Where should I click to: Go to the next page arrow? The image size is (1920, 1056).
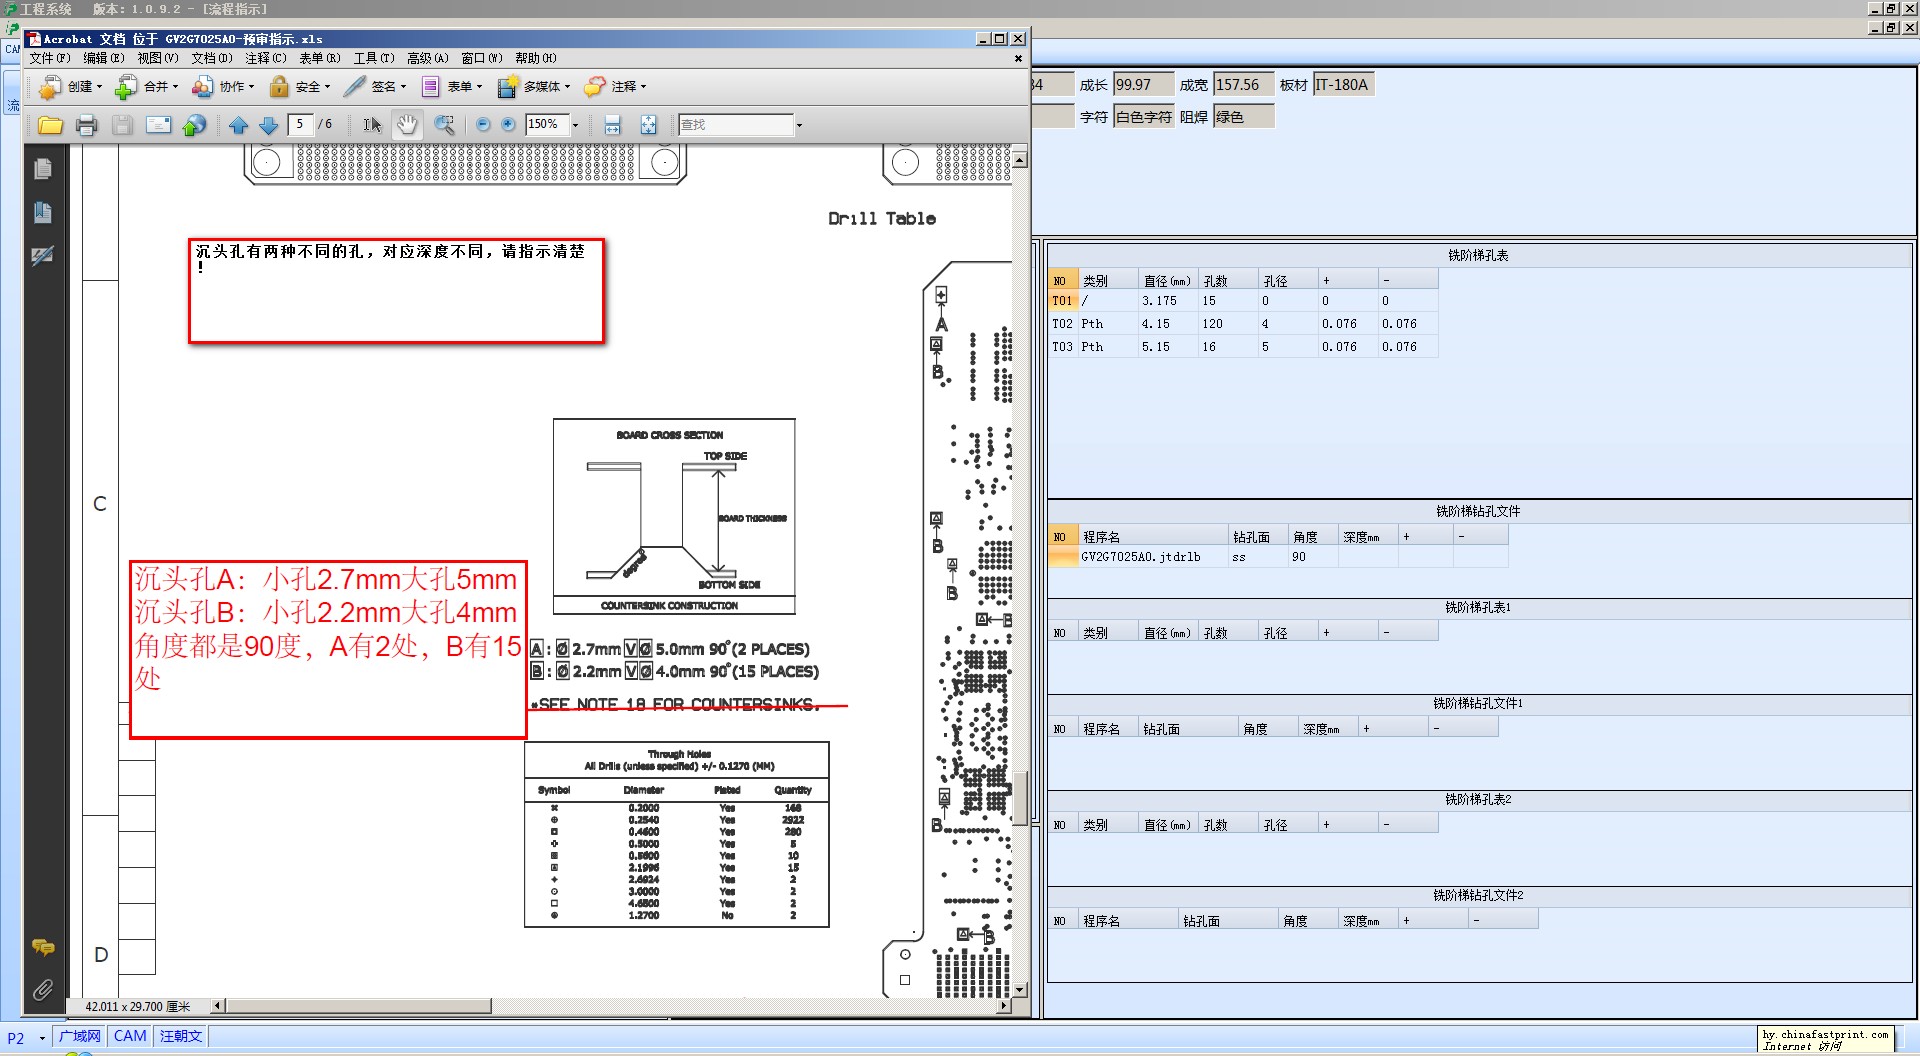[268, 125]
